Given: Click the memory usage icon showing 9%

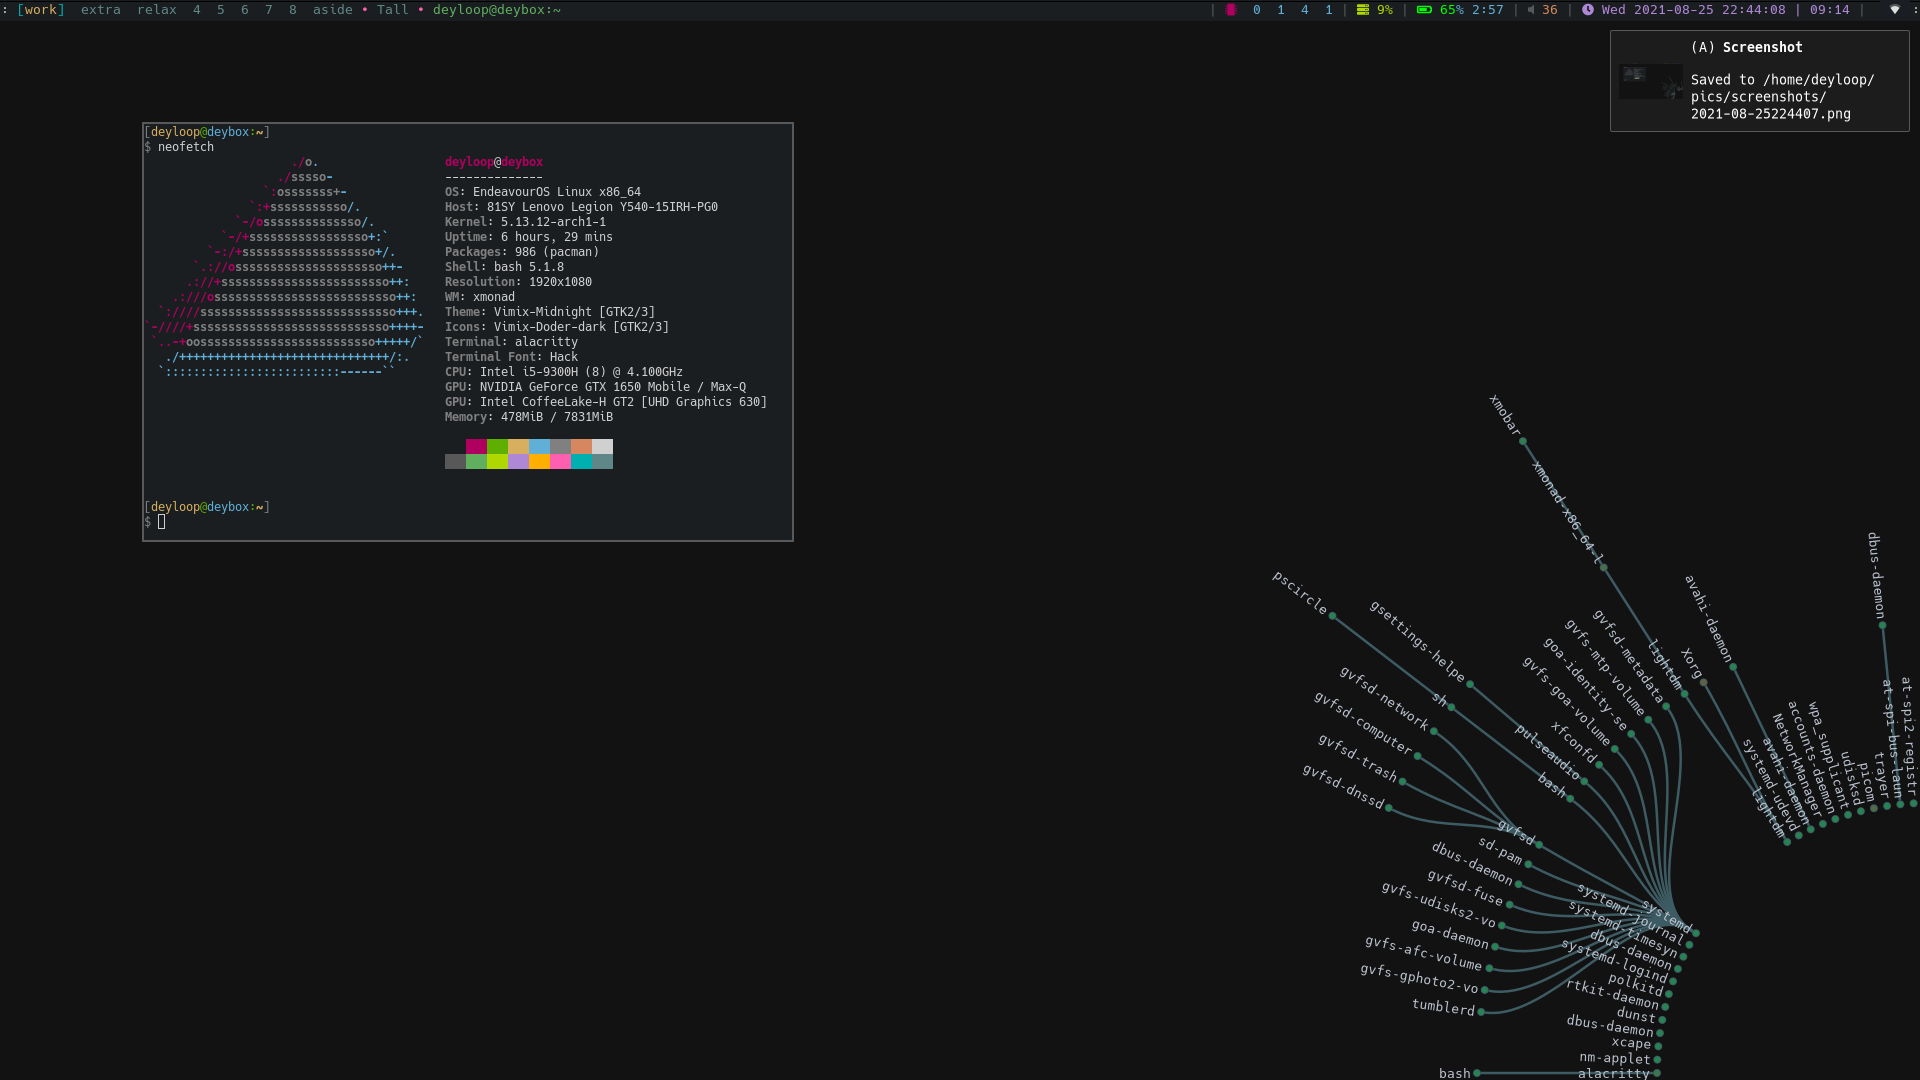Looking at the screenshot, I should 1363,10.
